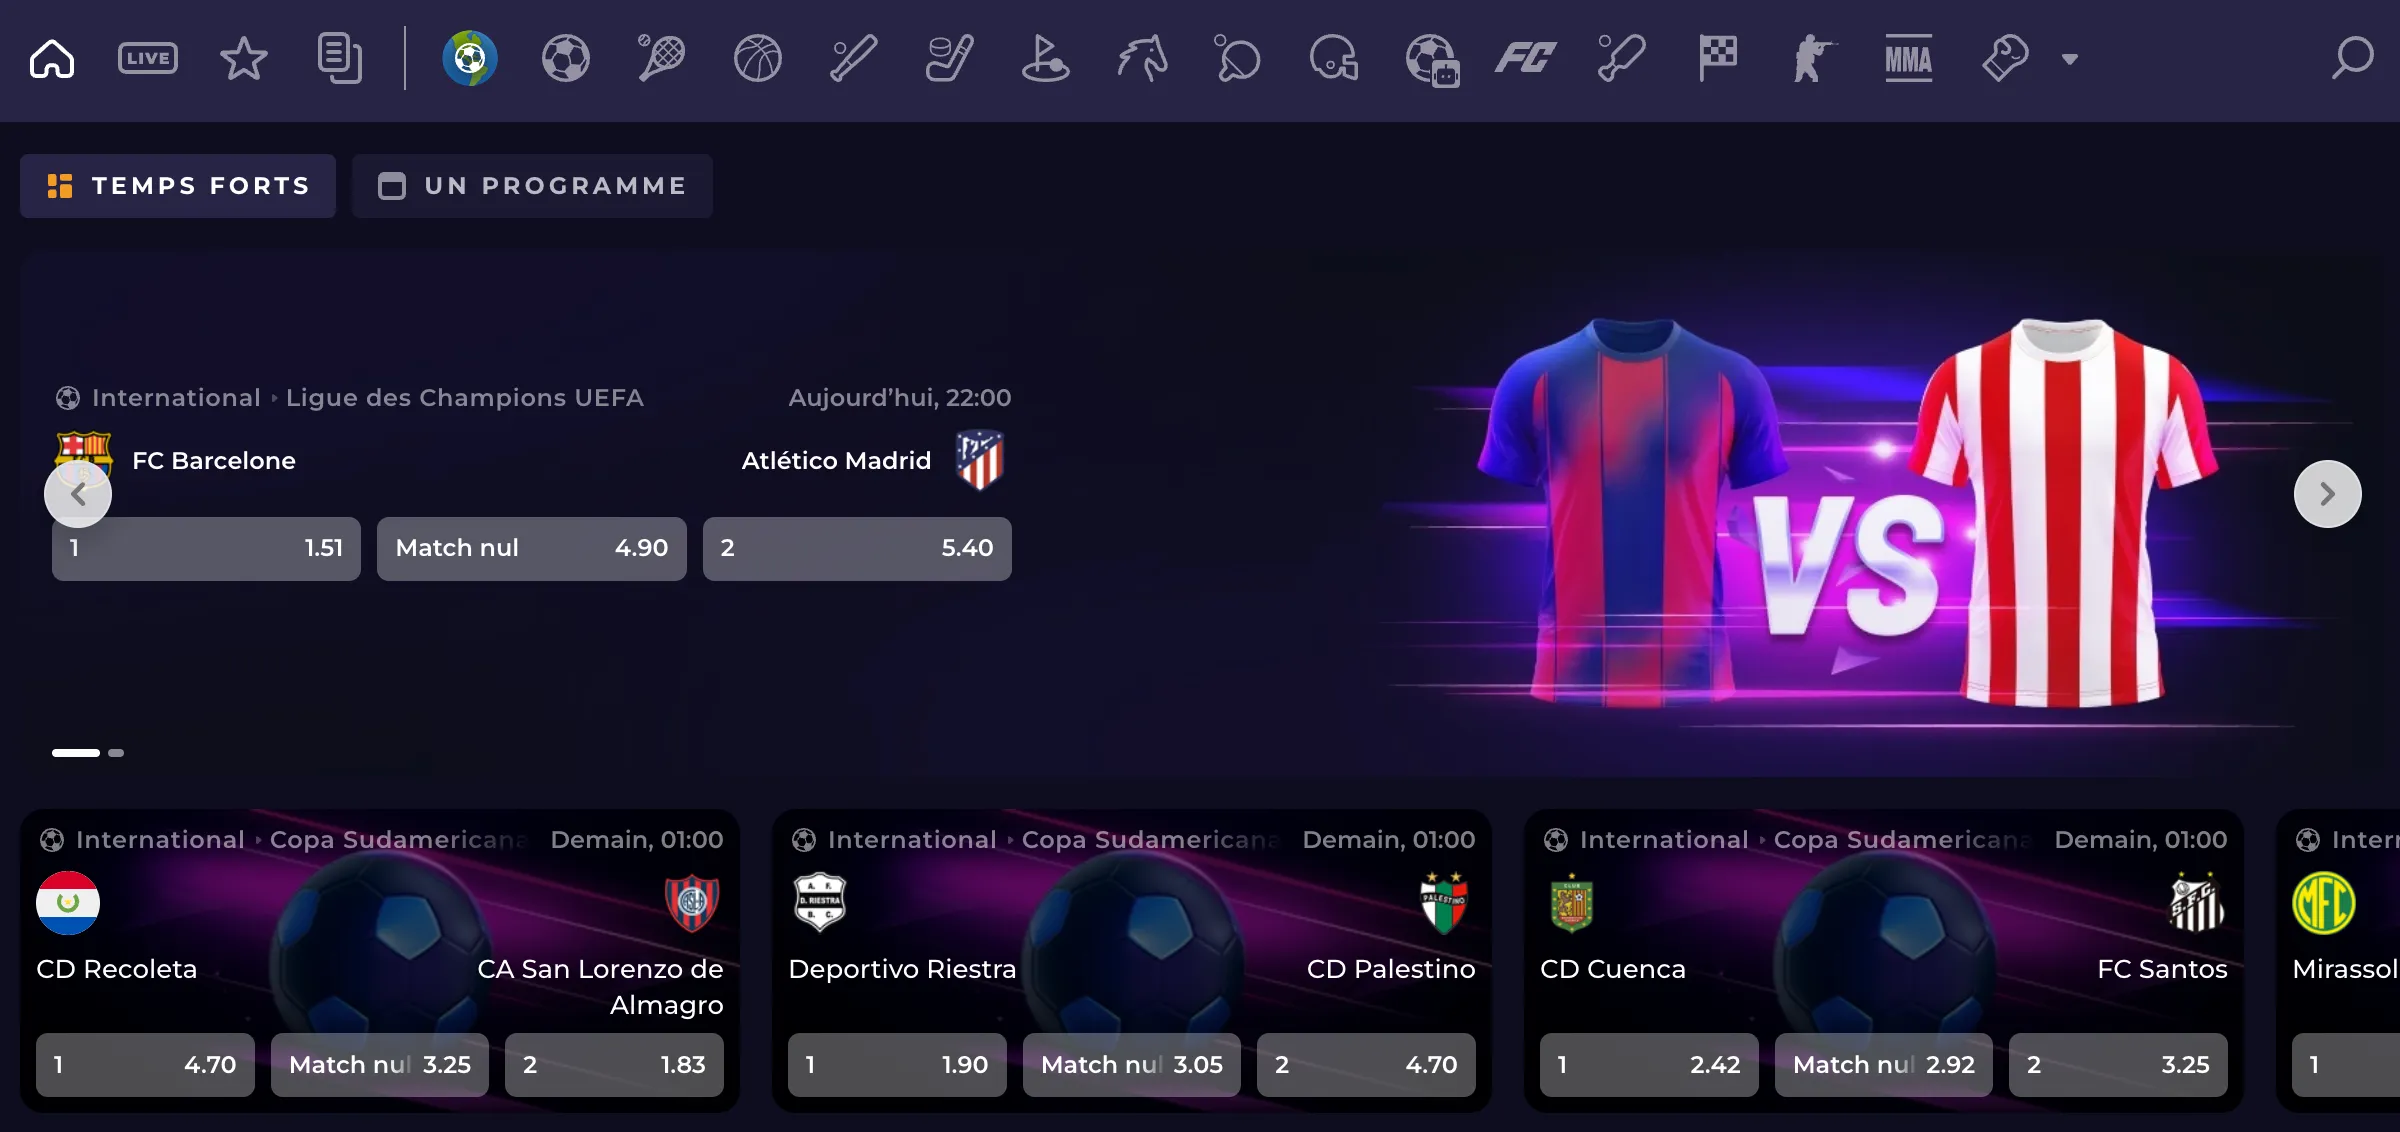Bet on CD Recoleta at 4.70

(x=145, y=1065)
